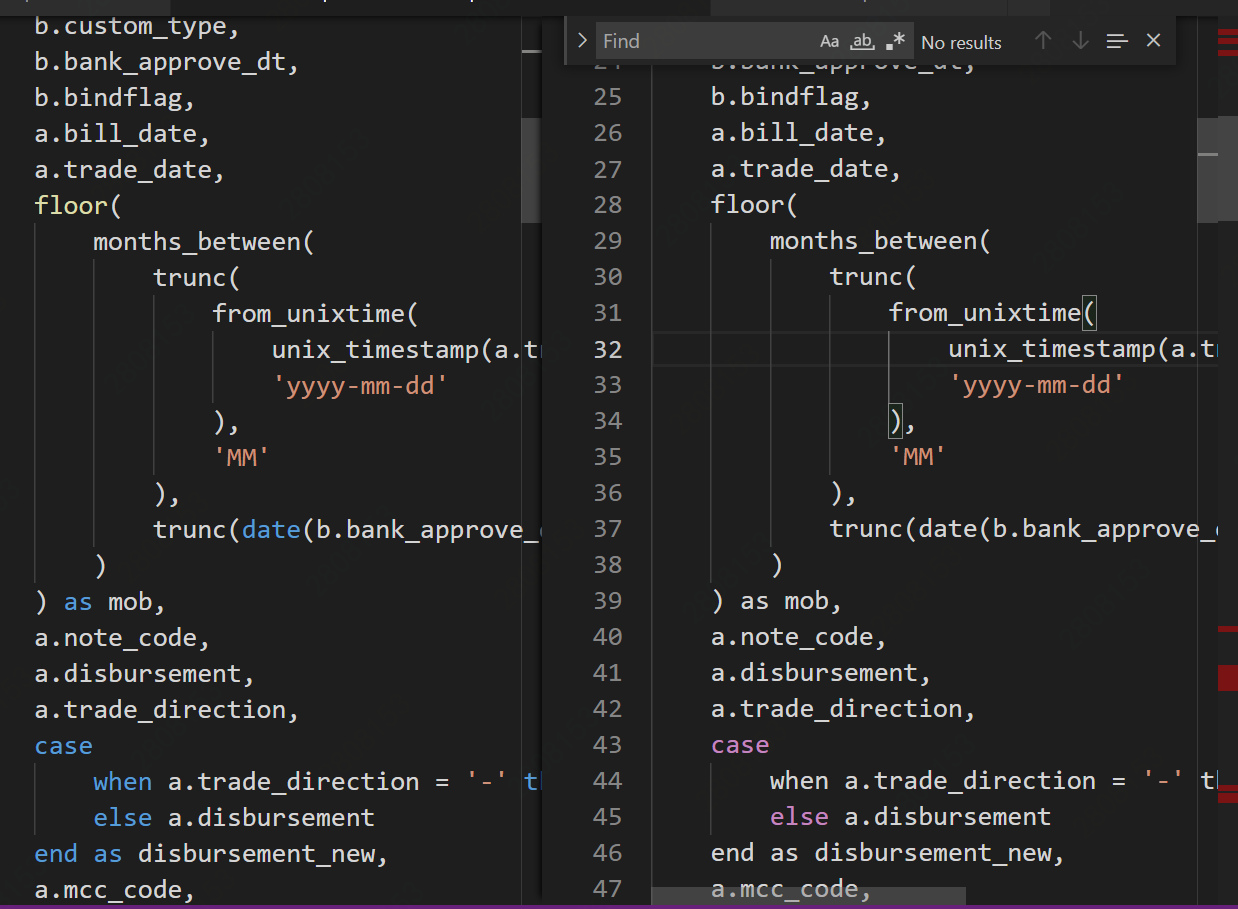Viewport: 1238px width, 909px height.
Task: Click line number 32 in the gutter
Action: (x=607, y=349)
